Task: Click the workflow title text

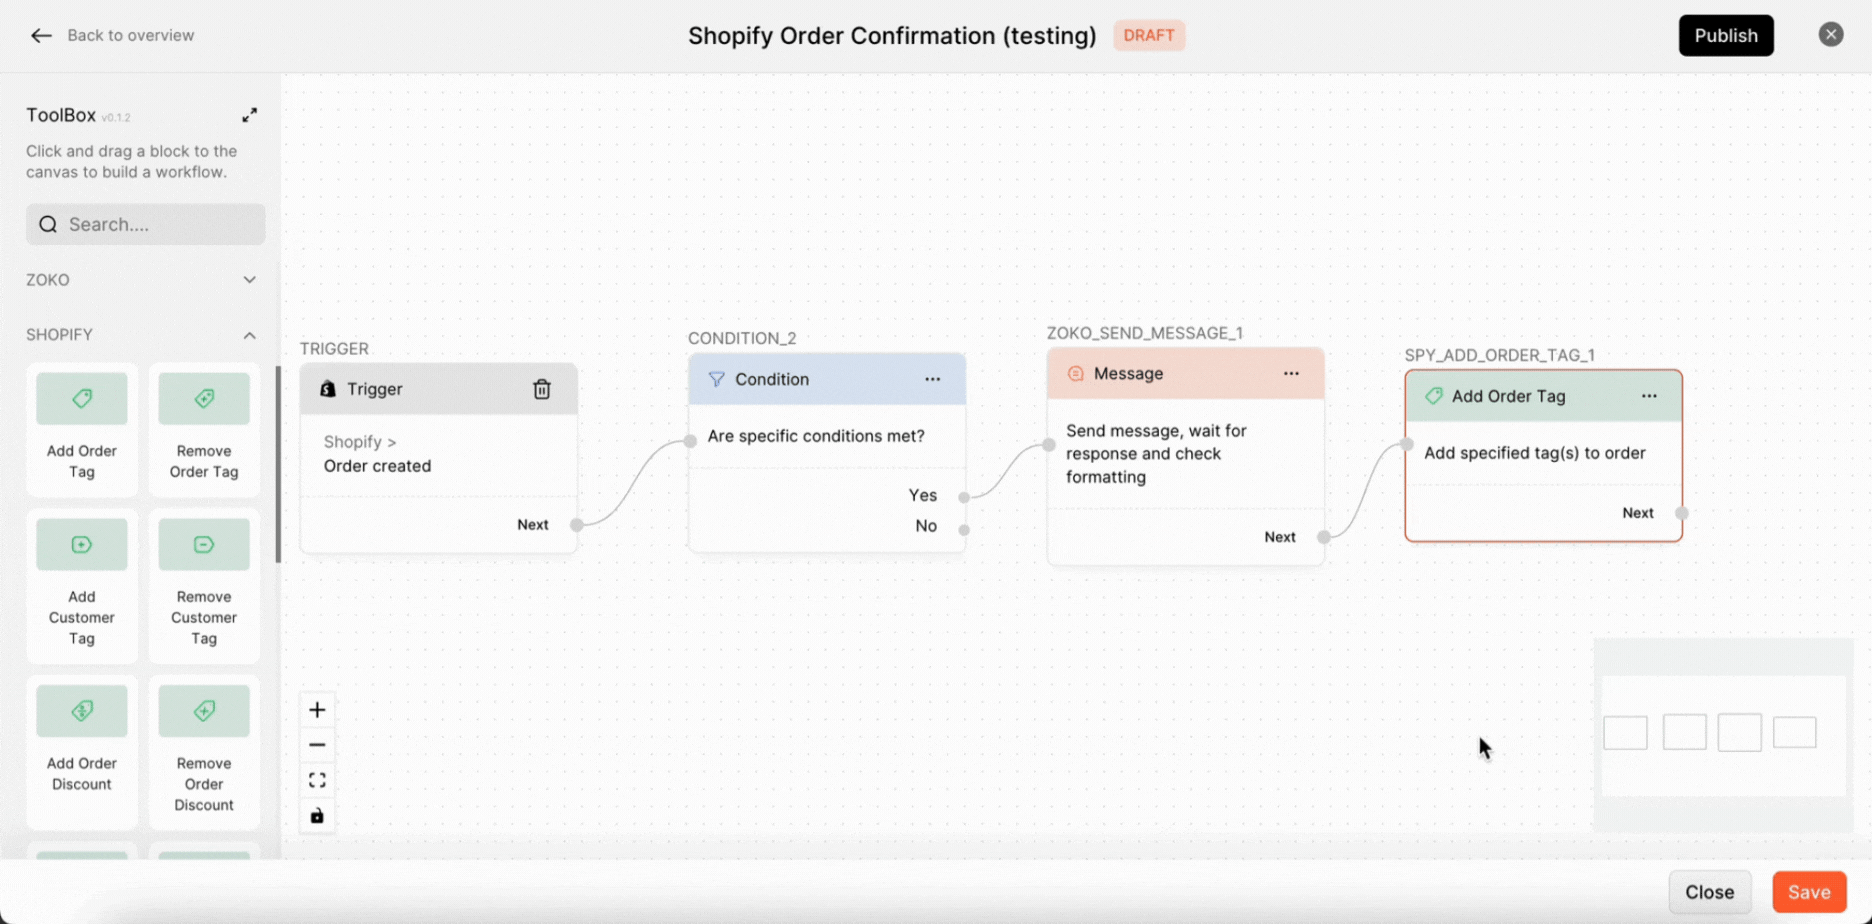Action: [x=891, y=35]
